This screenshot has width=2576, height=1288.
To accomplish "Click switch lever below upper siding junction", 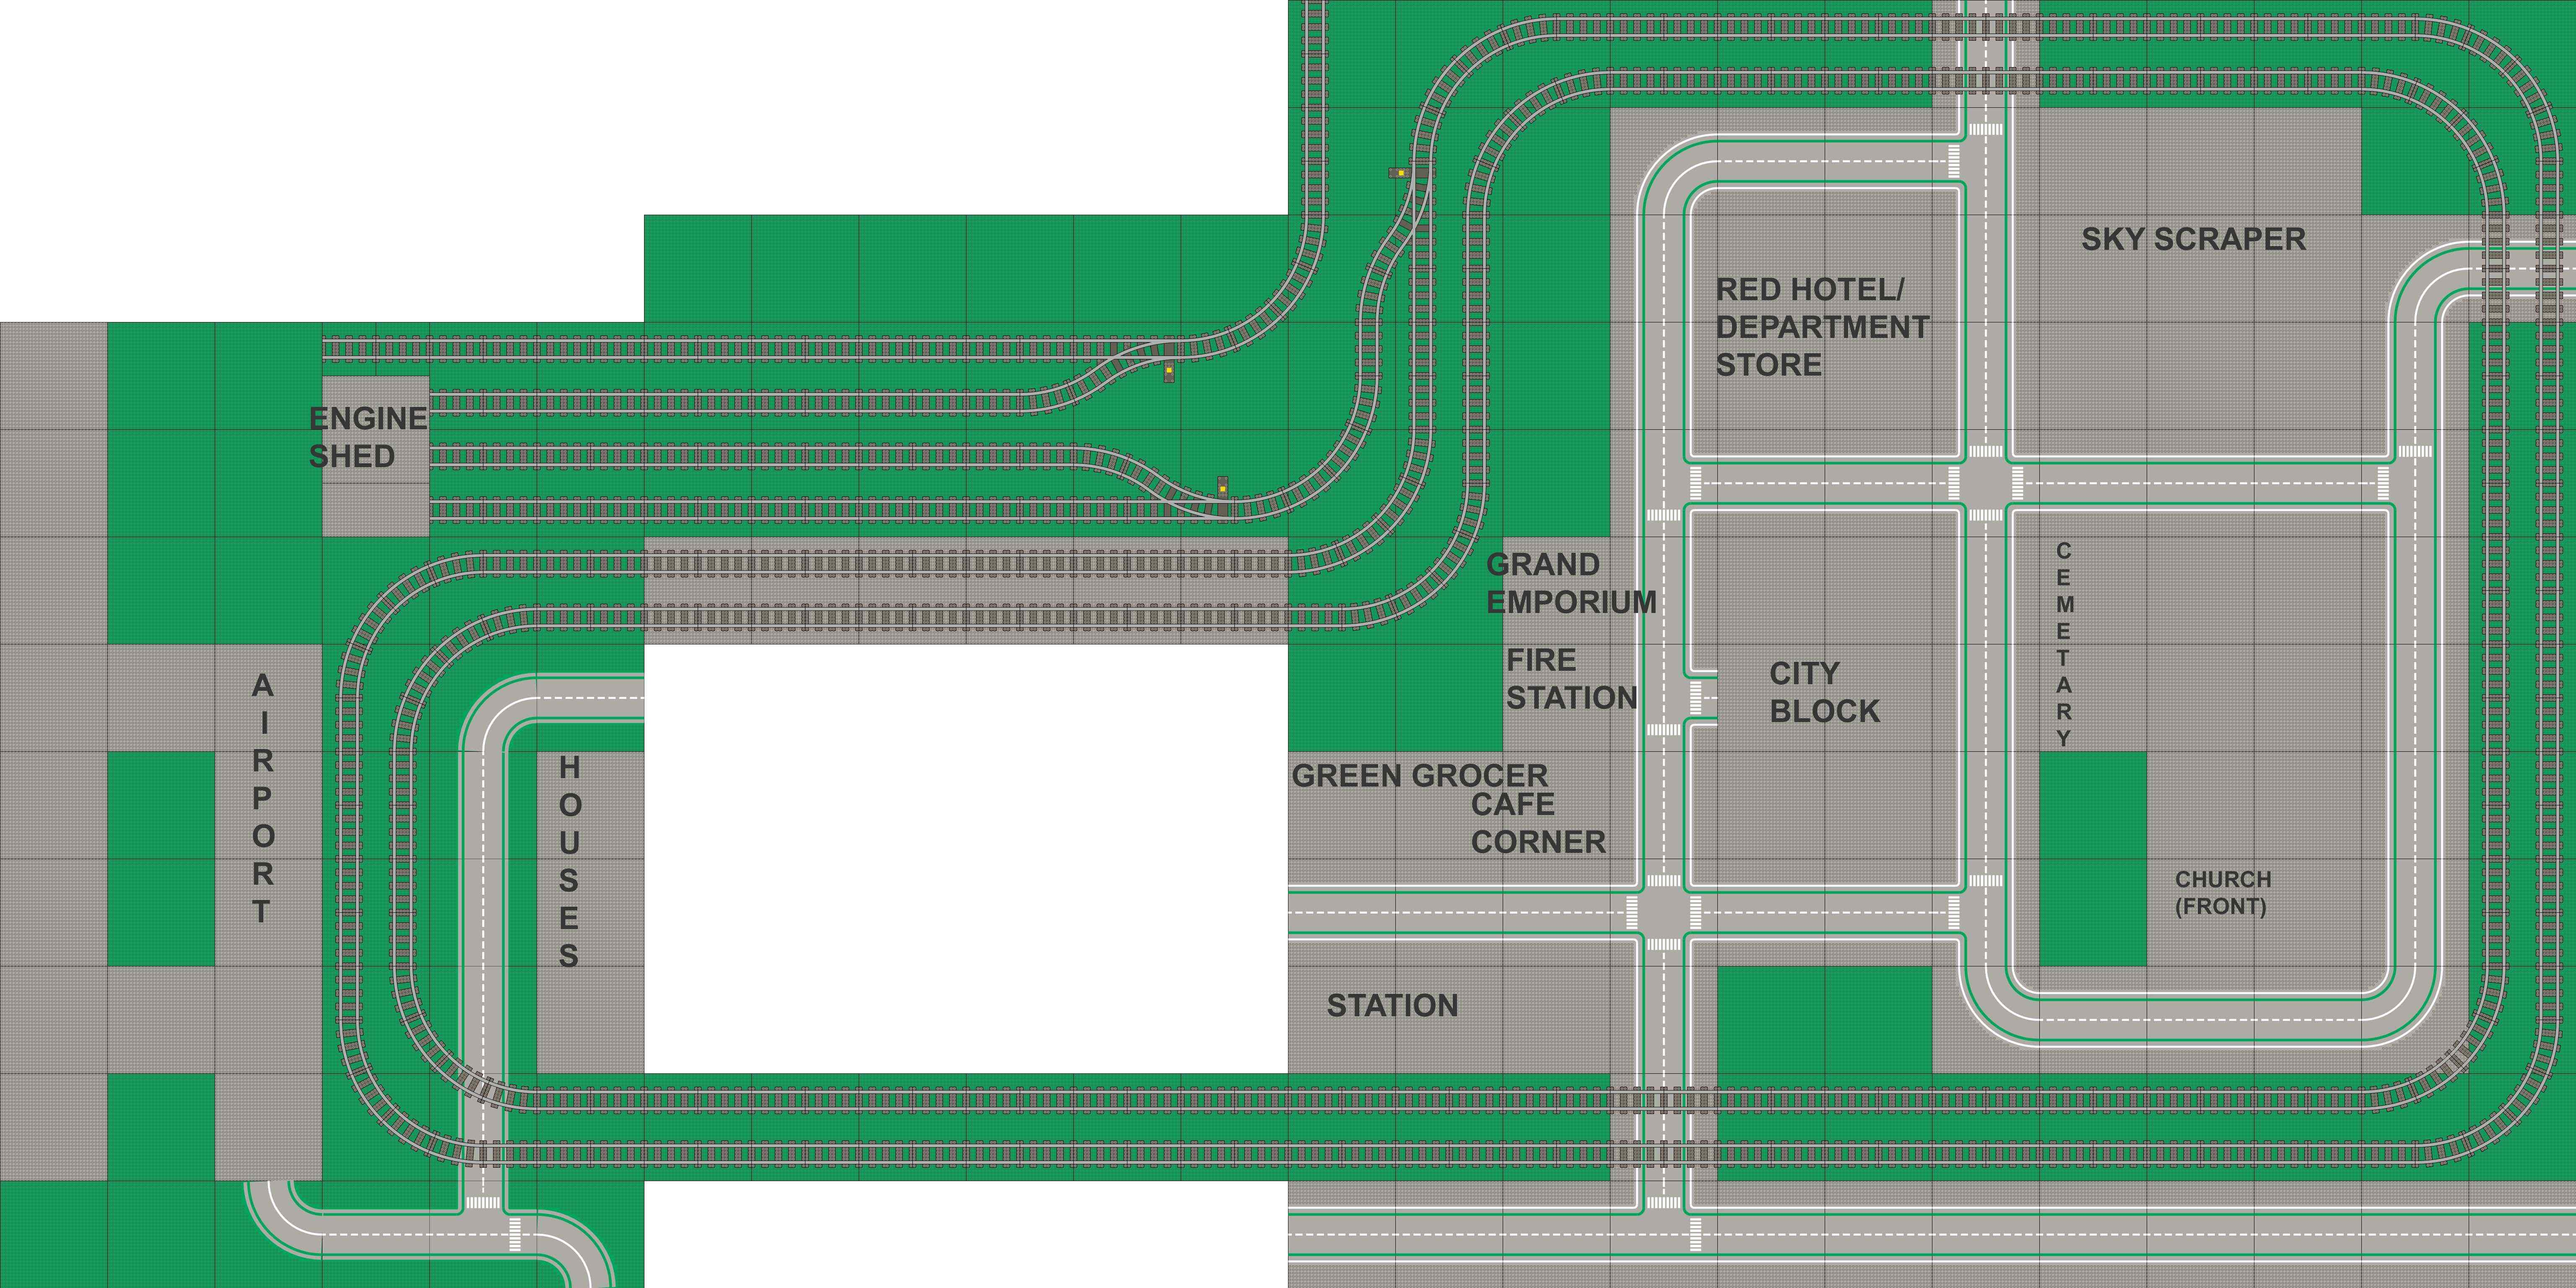I will [1168, 372].
